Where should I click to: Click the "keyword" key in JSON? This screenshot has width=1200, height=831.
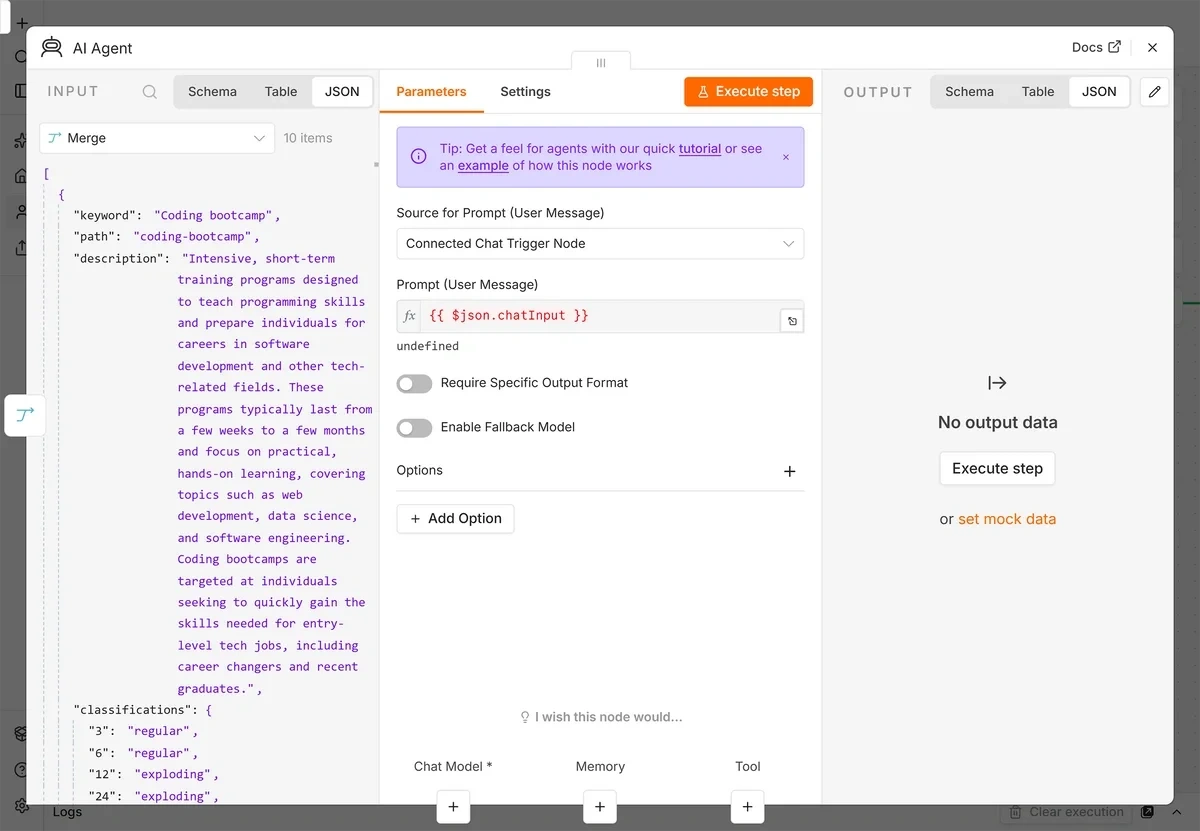pyautogui.click(x=105, y=215)
